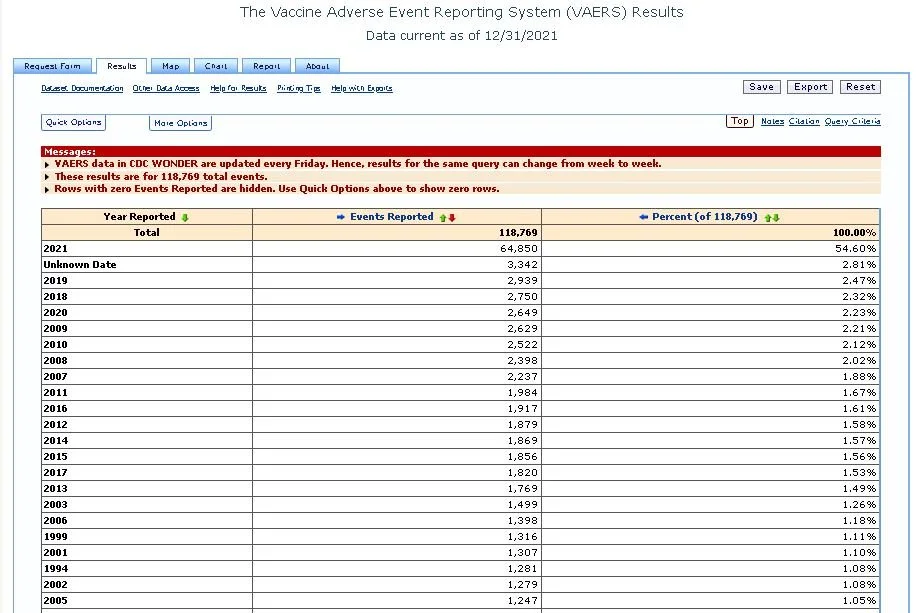Click the Export button
Viewport: 921px width, 613px height.
coord(810,87)
